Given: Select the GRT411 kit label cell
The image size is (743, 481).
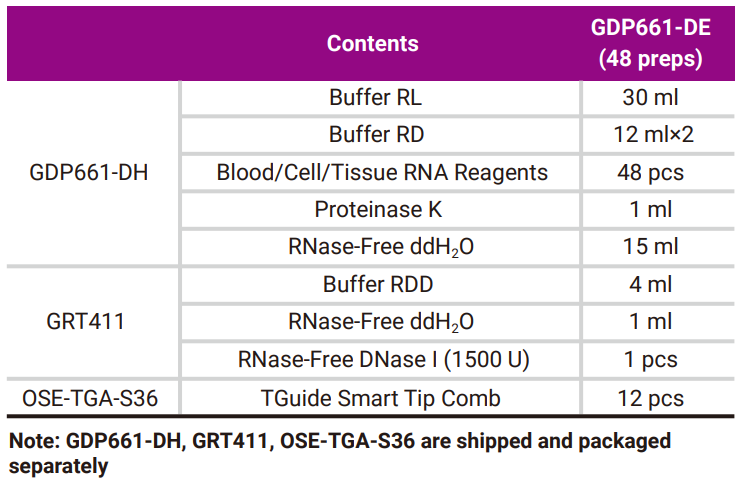Looking at the screenshot, I should pyautogui.click(x=90, y=322).
